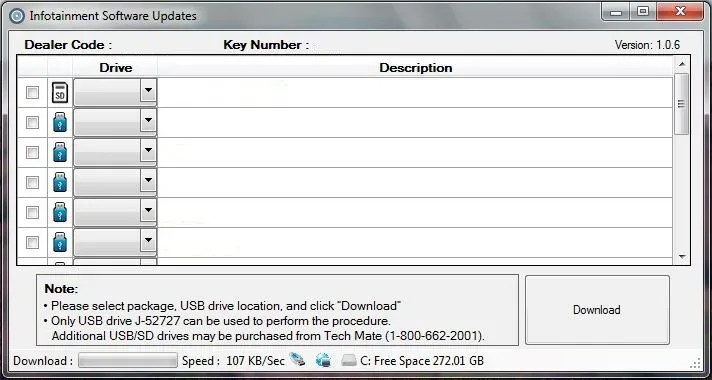Image resolution: width=712 pixels, height=380 pixels.
Task: Click the "Please select package" note line
Action: pyautogui.click(x=222, y=306)
